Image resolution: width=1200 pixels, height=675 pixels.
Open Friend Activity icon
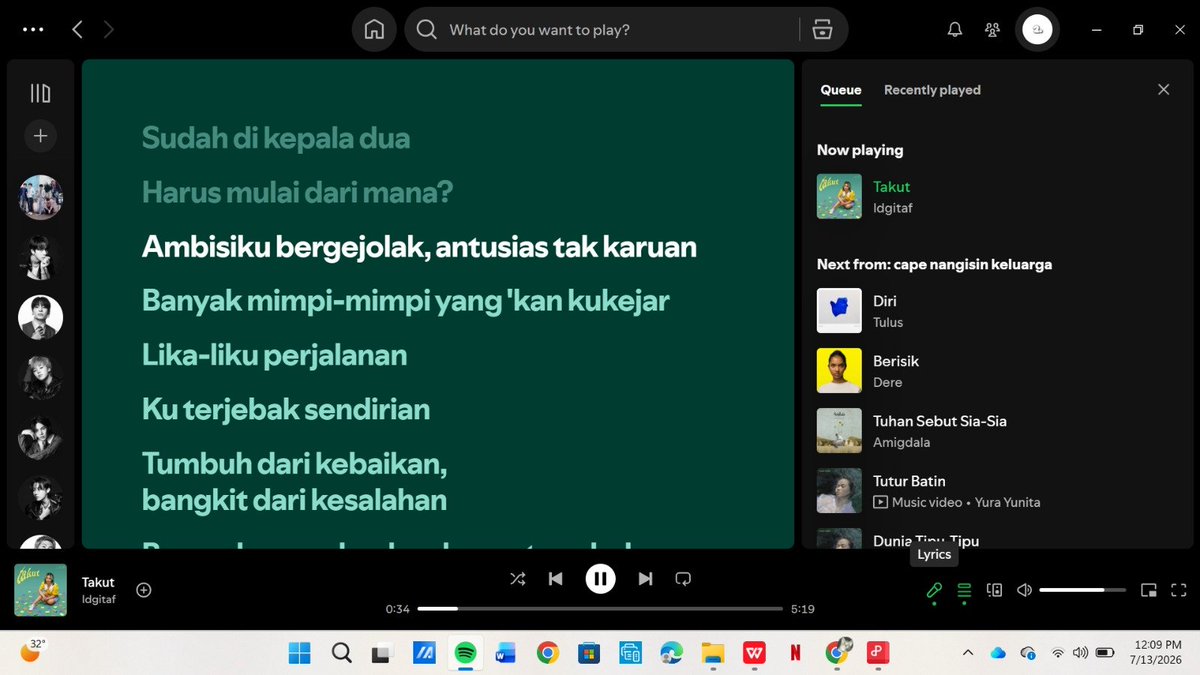992,30
